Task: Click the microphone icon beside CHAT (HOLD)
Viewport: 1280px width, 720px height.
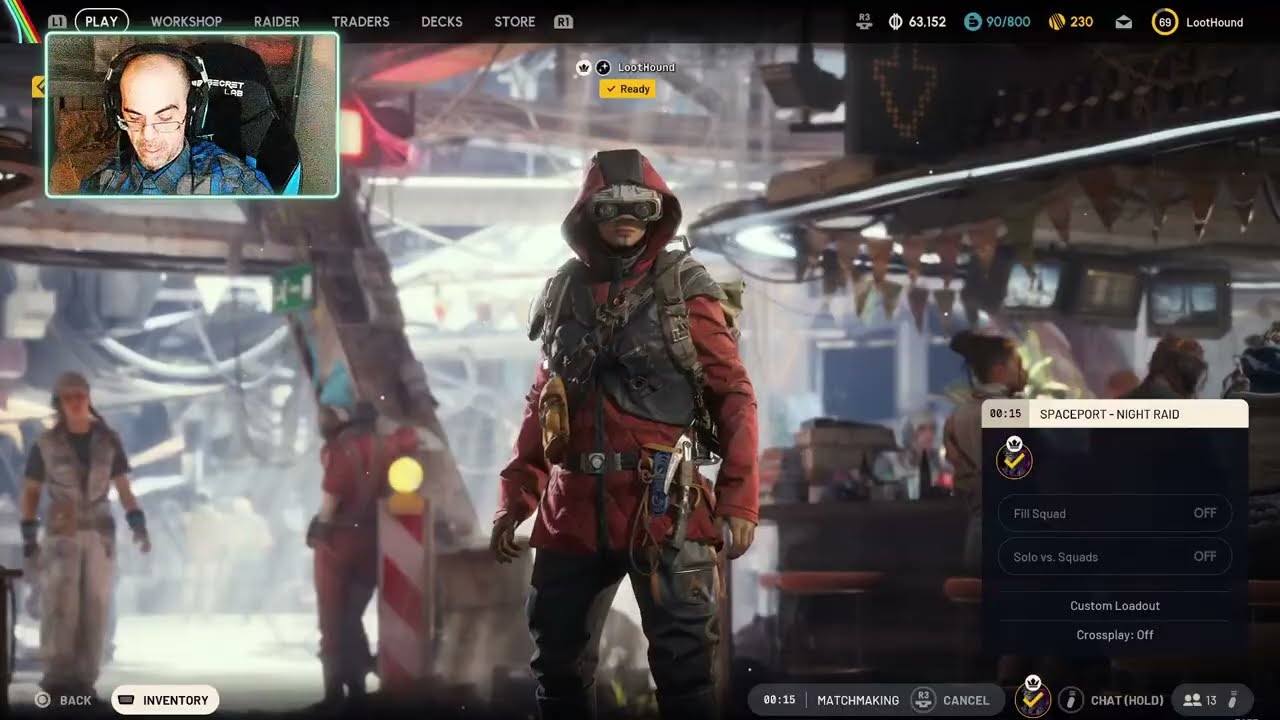Action: 1071,700
